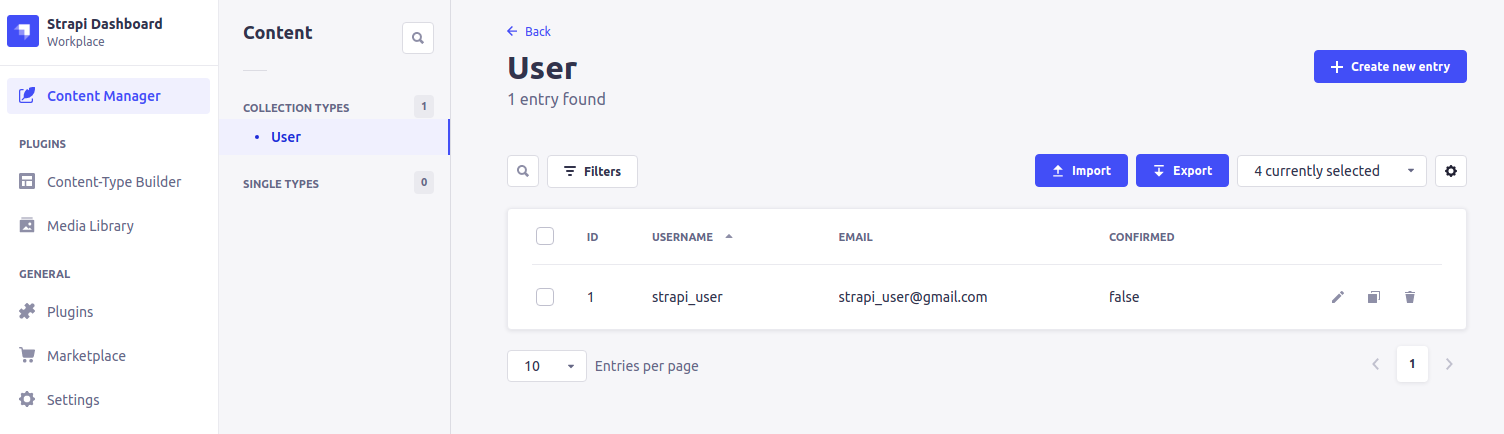
Task: Check the strapi_user row checkbox
Action: (x=545, y=297)
